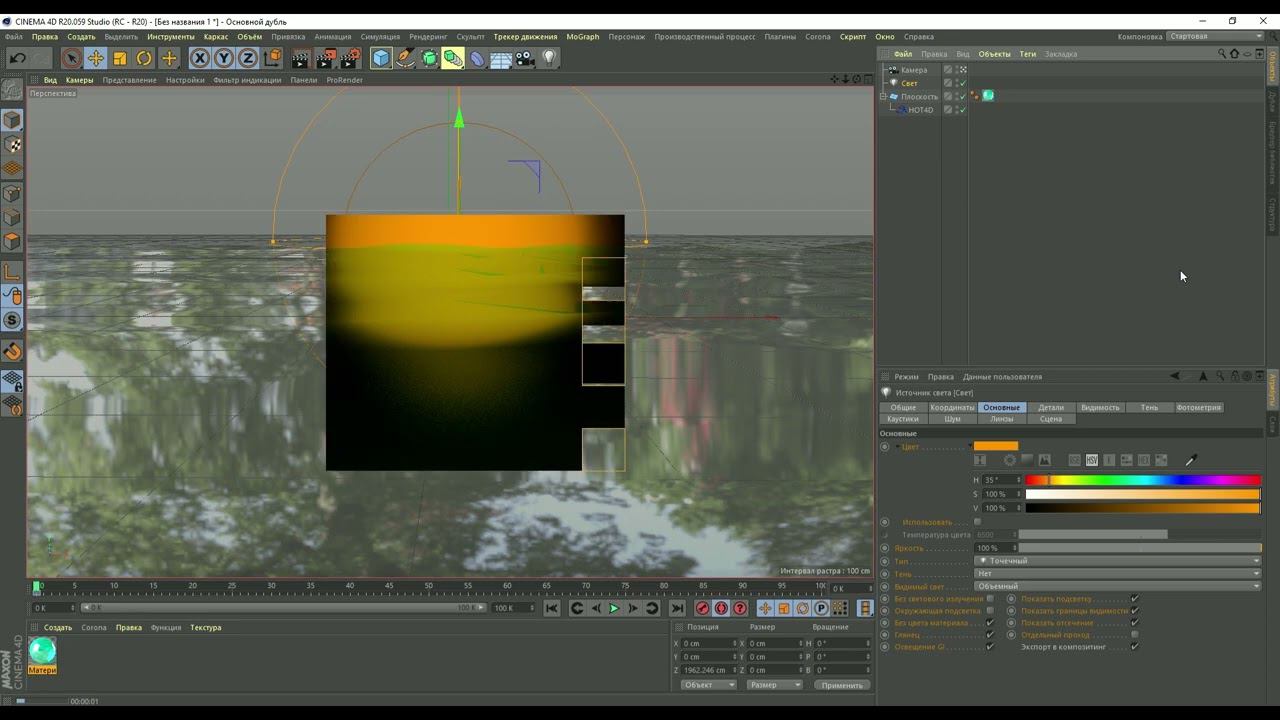Click the Cube primitive icon
Viewport: 1280px width, 720px height.
381,59
